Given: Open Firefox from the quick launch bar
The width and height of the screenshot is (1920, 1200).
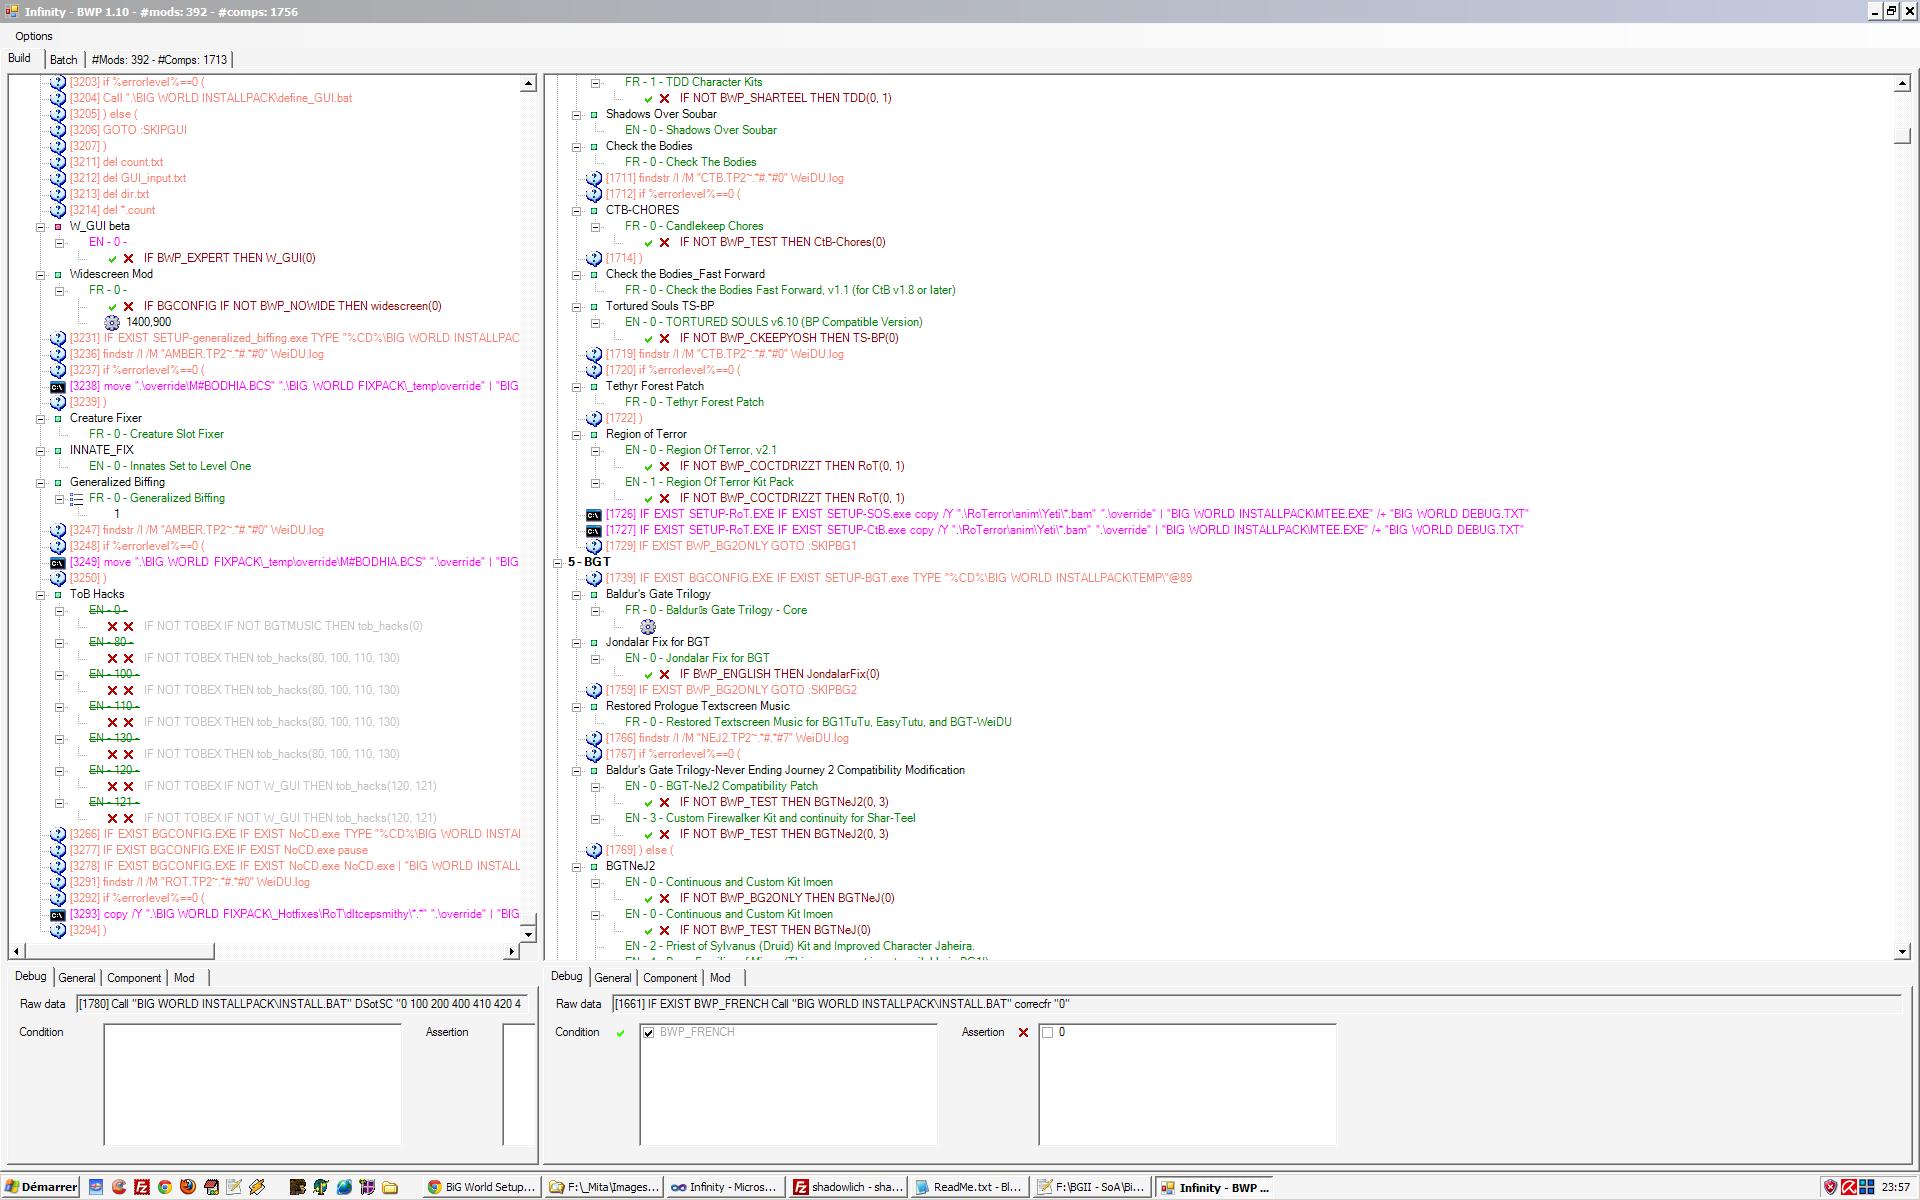Looking at the screenshot, I should (x=188, y=1187).
